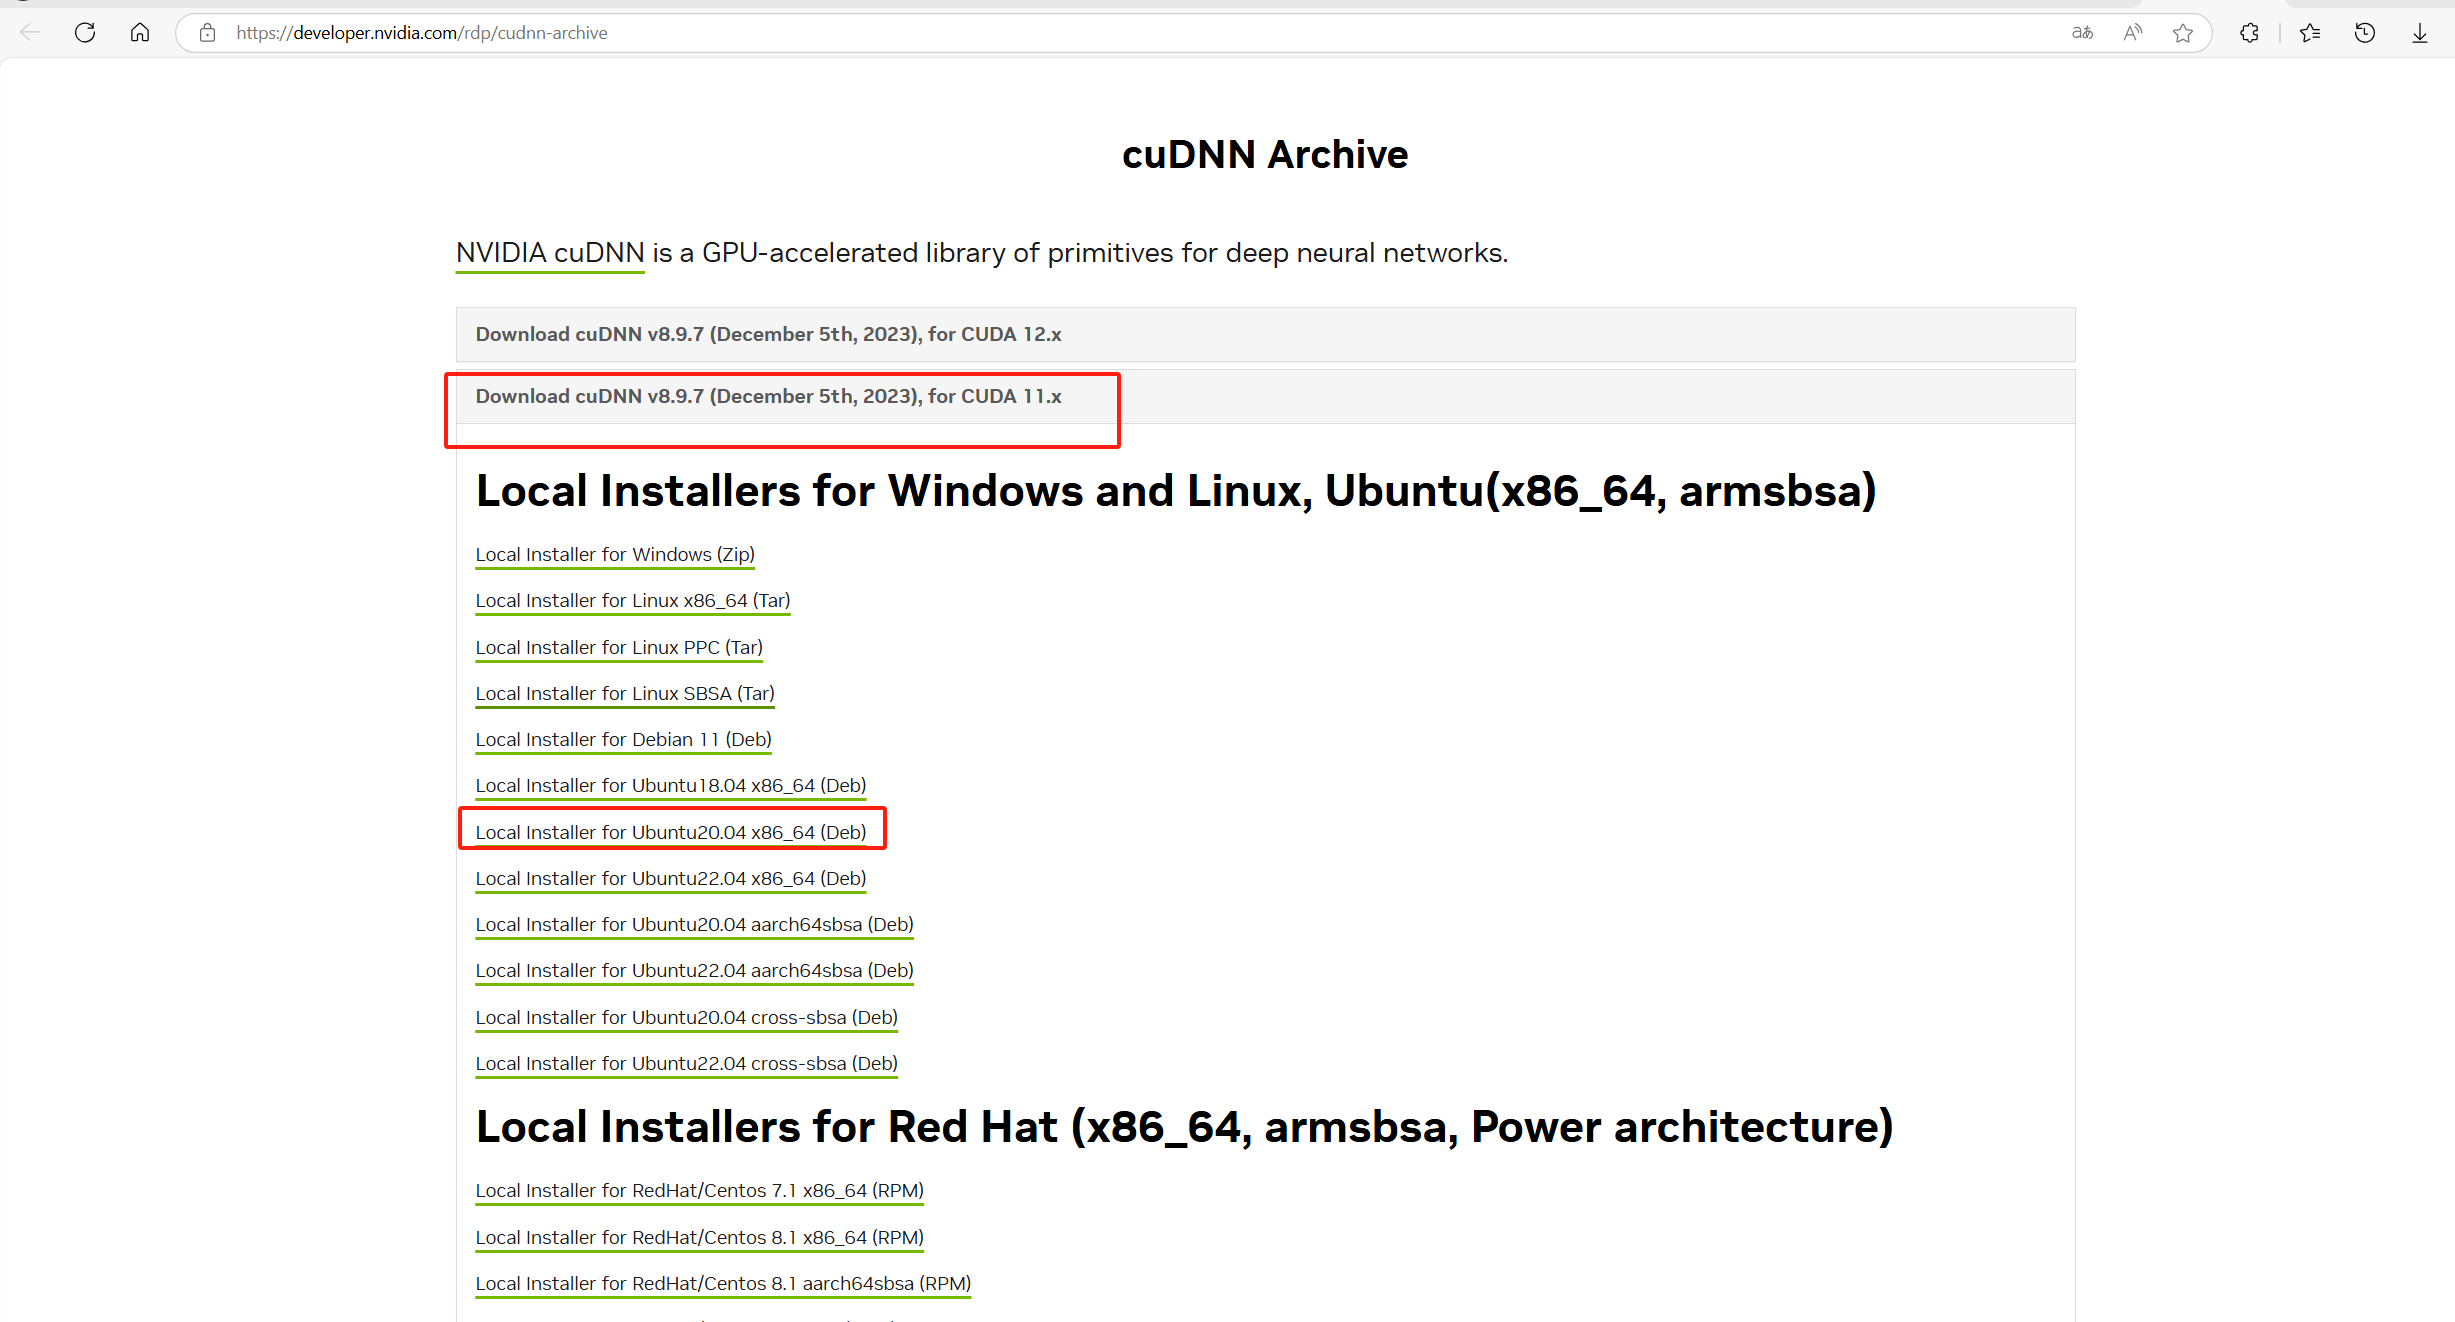Expand the cuDNN v8.9.7 for CUDA 12.x section

click(x=769, y=334)
